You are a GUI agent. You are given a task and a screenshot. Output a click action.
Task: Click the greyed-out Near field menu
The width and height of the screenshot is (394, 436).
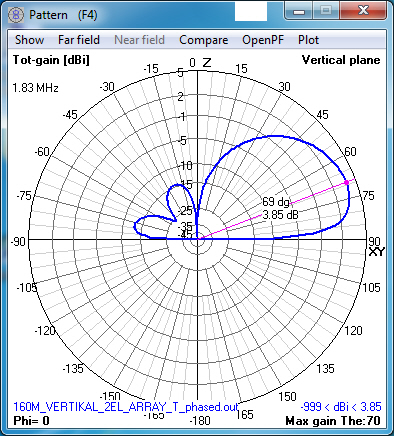pyautogui.click(x=139, y=40)
